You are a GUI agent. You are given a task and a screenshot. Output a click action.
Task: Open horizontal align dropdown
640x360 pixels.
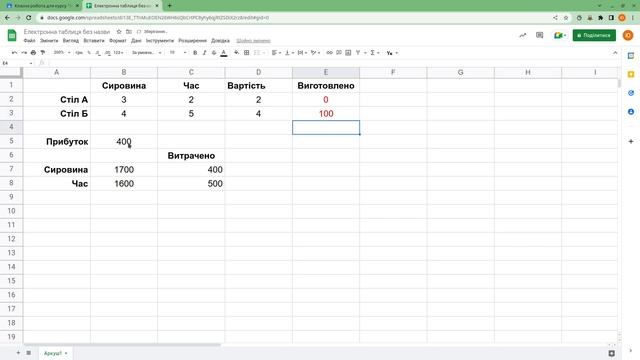click(x=276, y=53)
